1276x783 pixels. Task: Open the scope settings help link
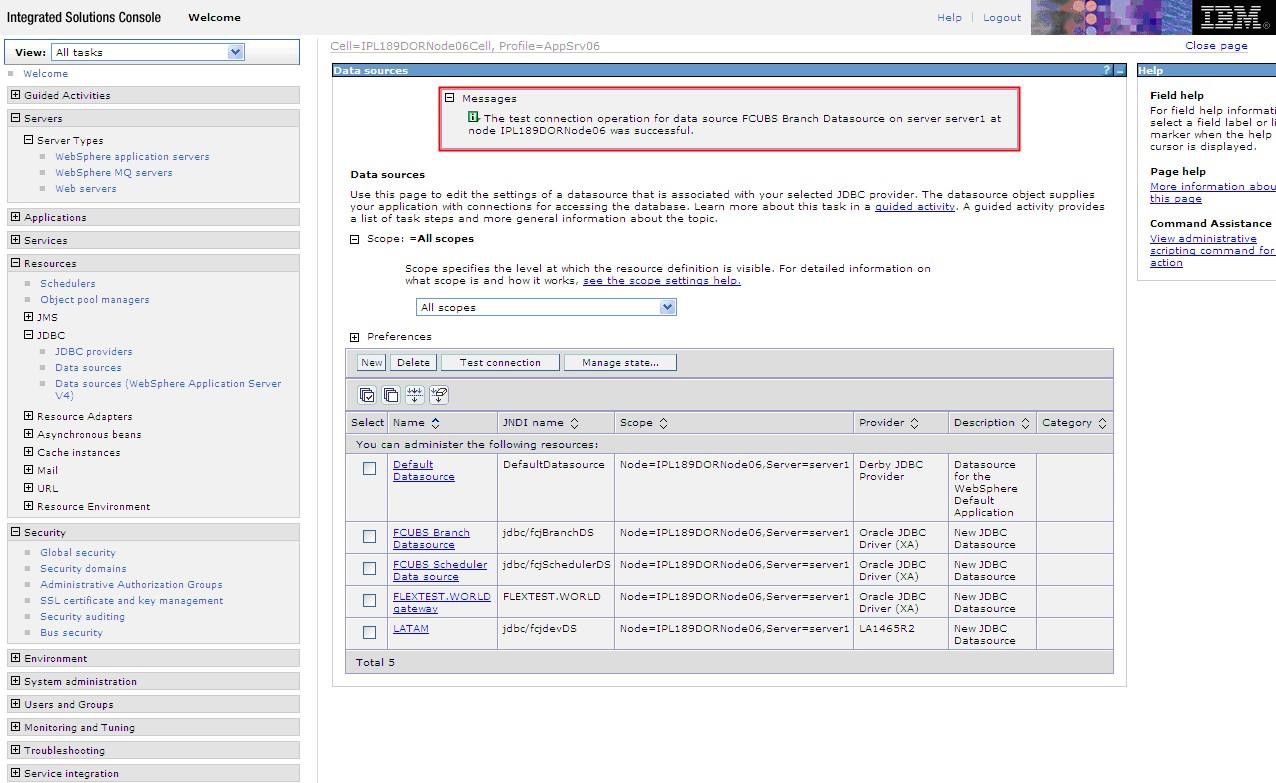(661, 280)
